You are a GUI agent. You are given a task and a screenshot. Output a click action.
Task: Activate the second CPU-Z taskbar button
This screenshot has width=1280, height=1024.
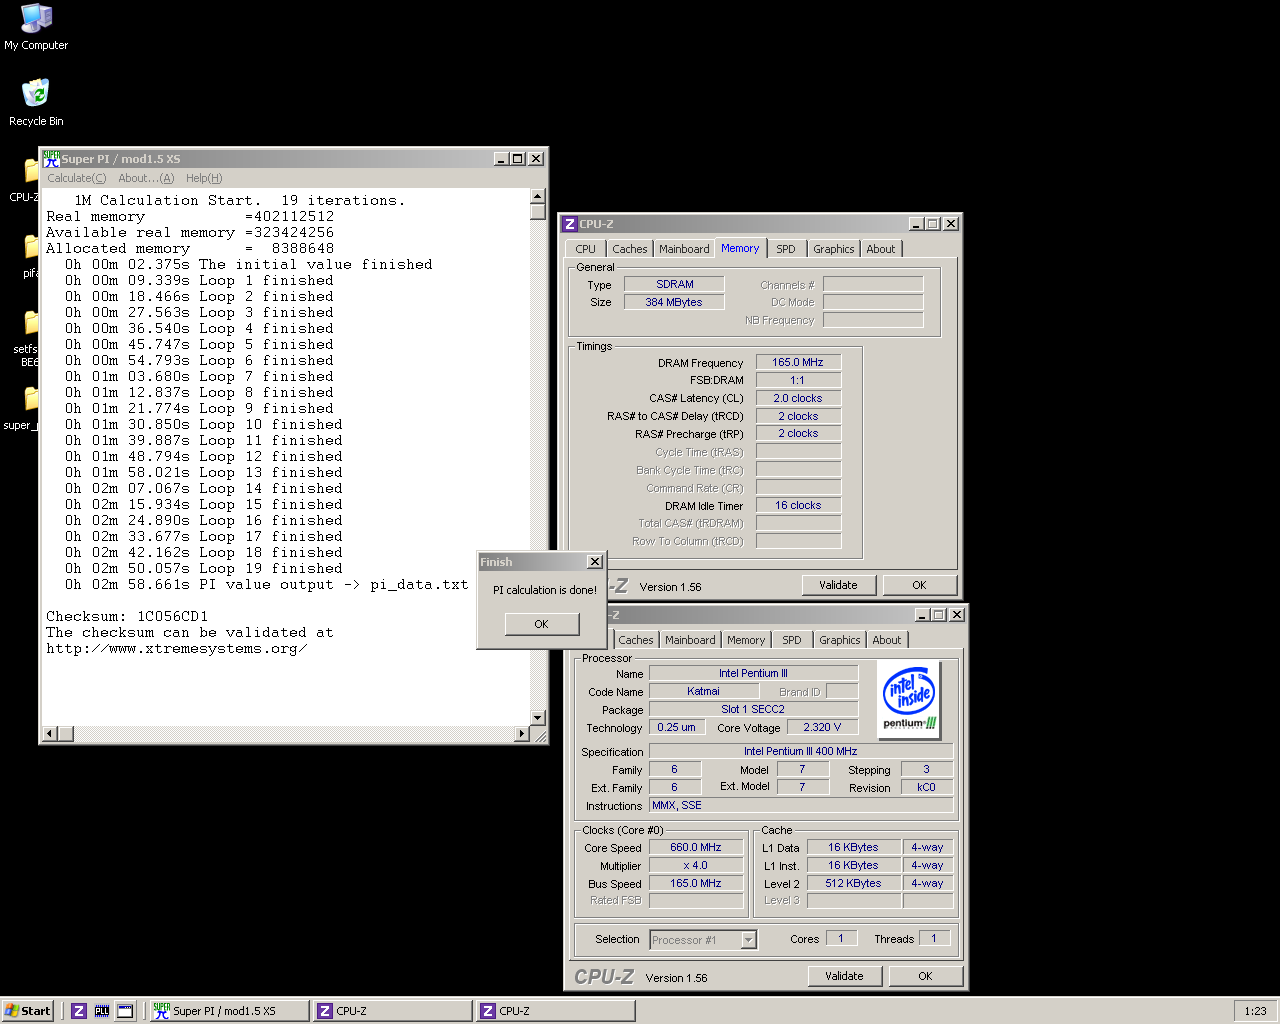(x=555, y=1011)
